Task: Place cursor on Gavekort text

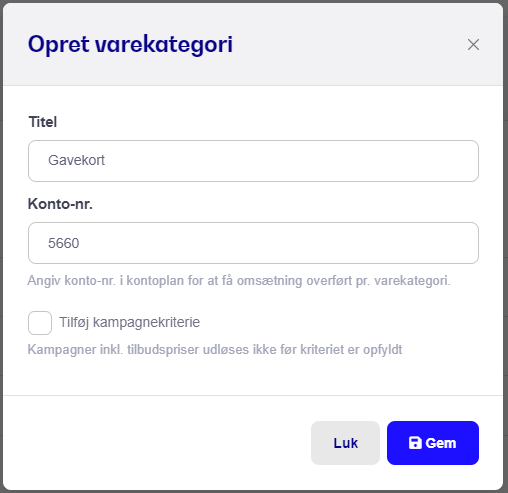Action: [76, 160]
